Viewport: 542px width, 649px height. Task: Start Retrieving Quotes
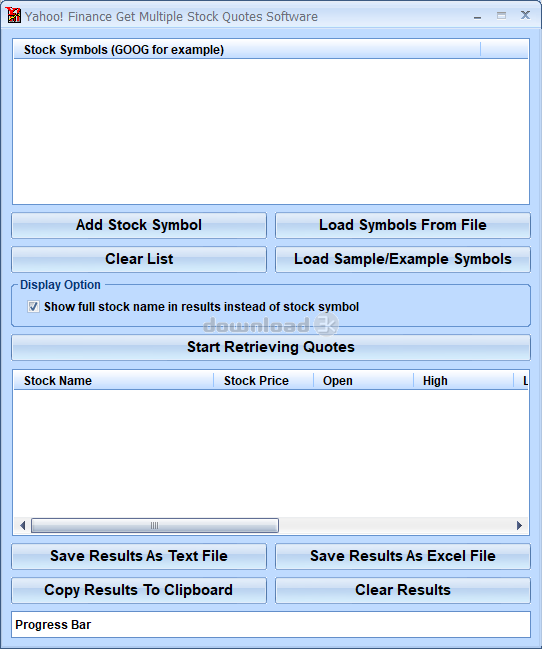(x=271, y=347)
